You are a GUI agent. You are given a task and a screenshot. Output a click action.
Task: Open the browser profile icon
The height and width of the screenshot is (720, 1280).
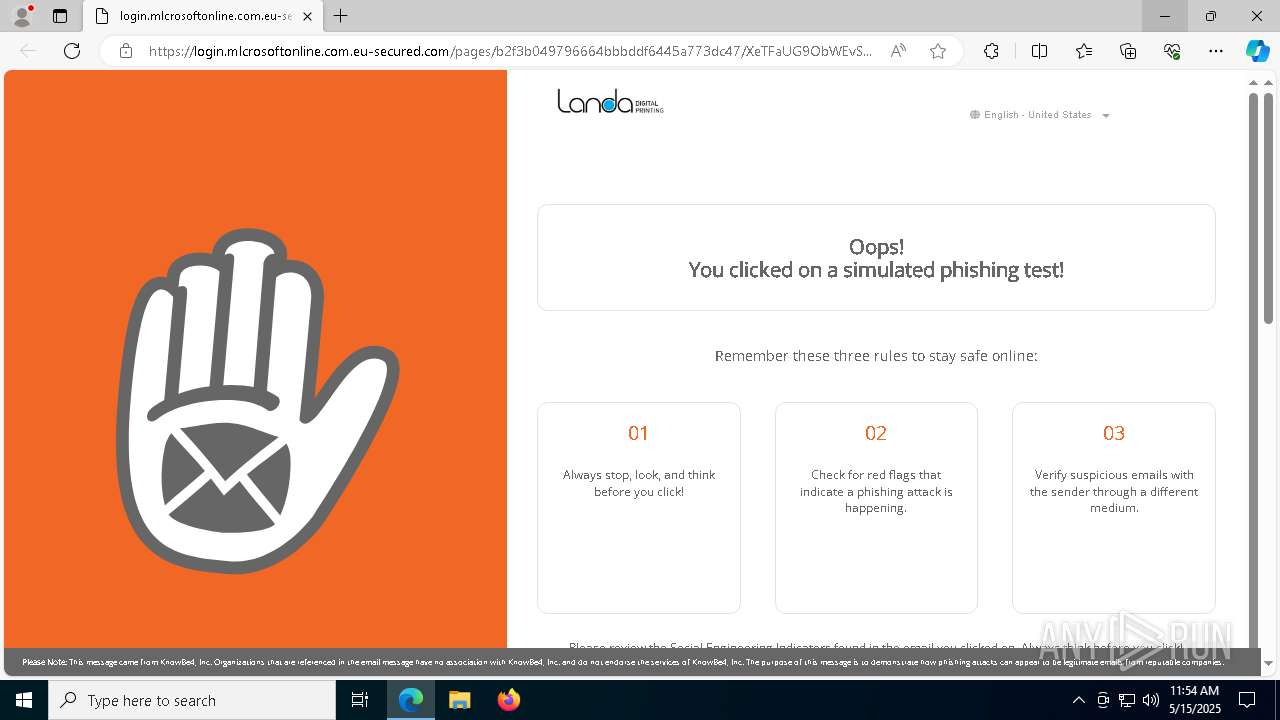[x=22, y=16]
